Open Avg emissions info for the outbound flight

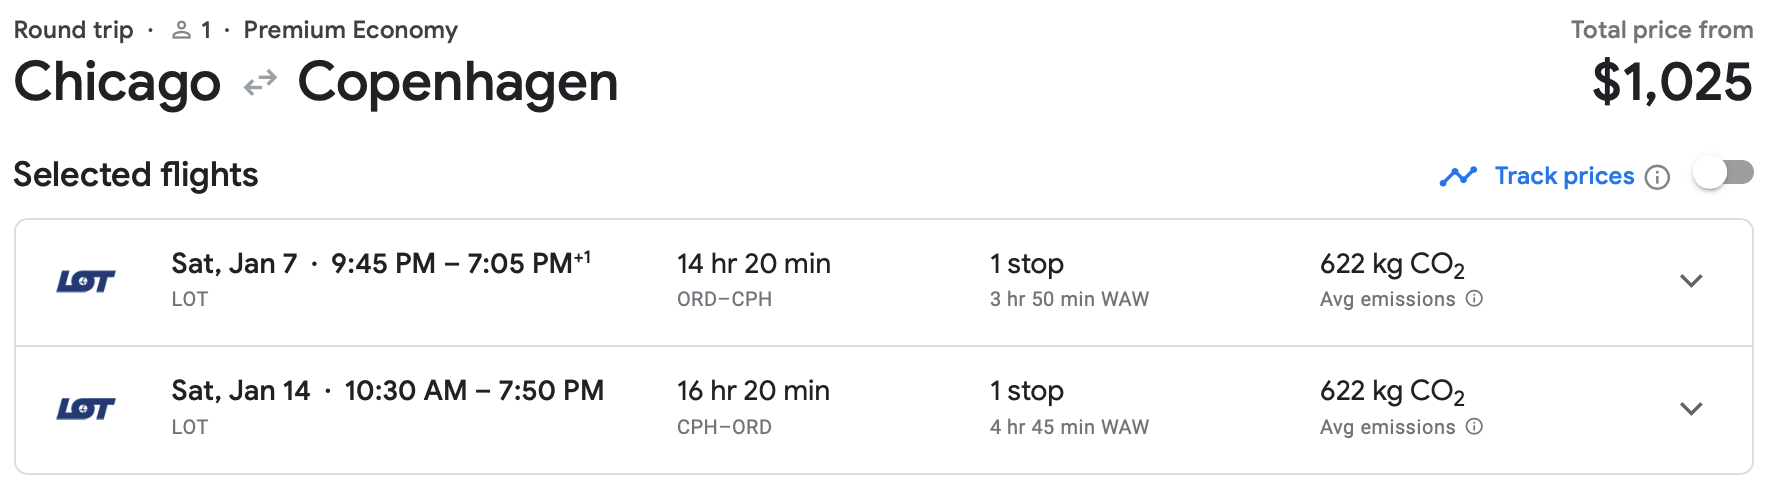pos(1474,299)
